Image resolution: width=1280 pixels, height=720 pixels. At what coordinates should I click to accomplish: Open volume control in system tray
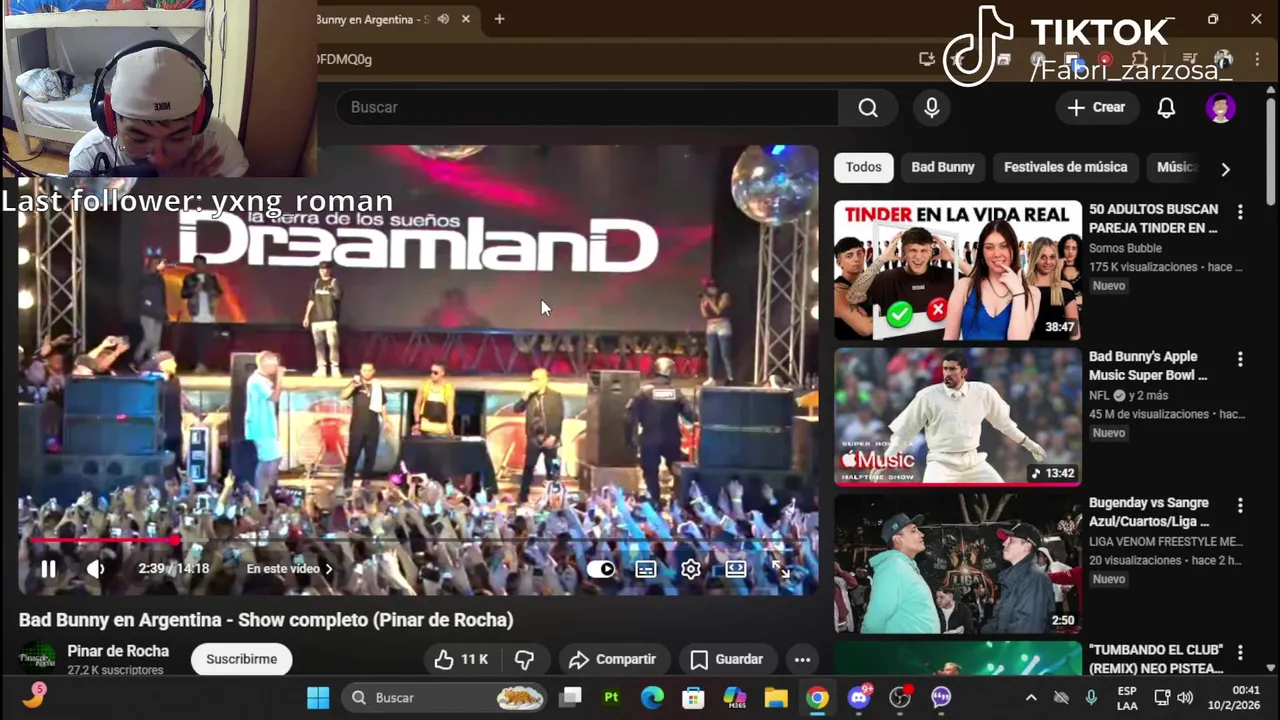click(x=1185, y=697)
